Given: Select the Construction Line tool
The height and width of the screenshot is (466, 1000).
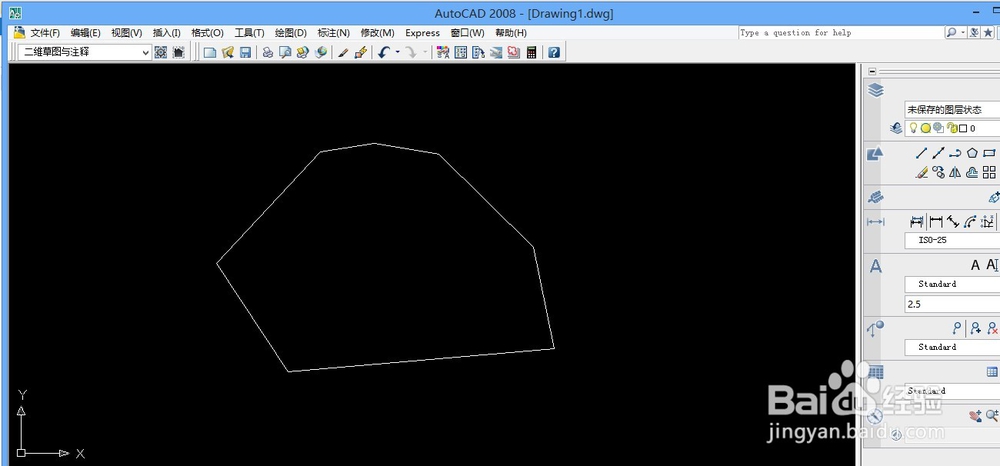Looking at the screenshot, I should (938, 153).
